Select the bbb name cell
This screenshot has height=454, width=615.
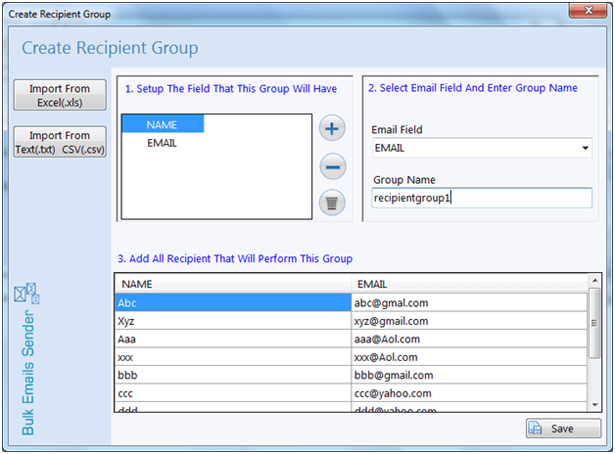click(x=233, y=375)
